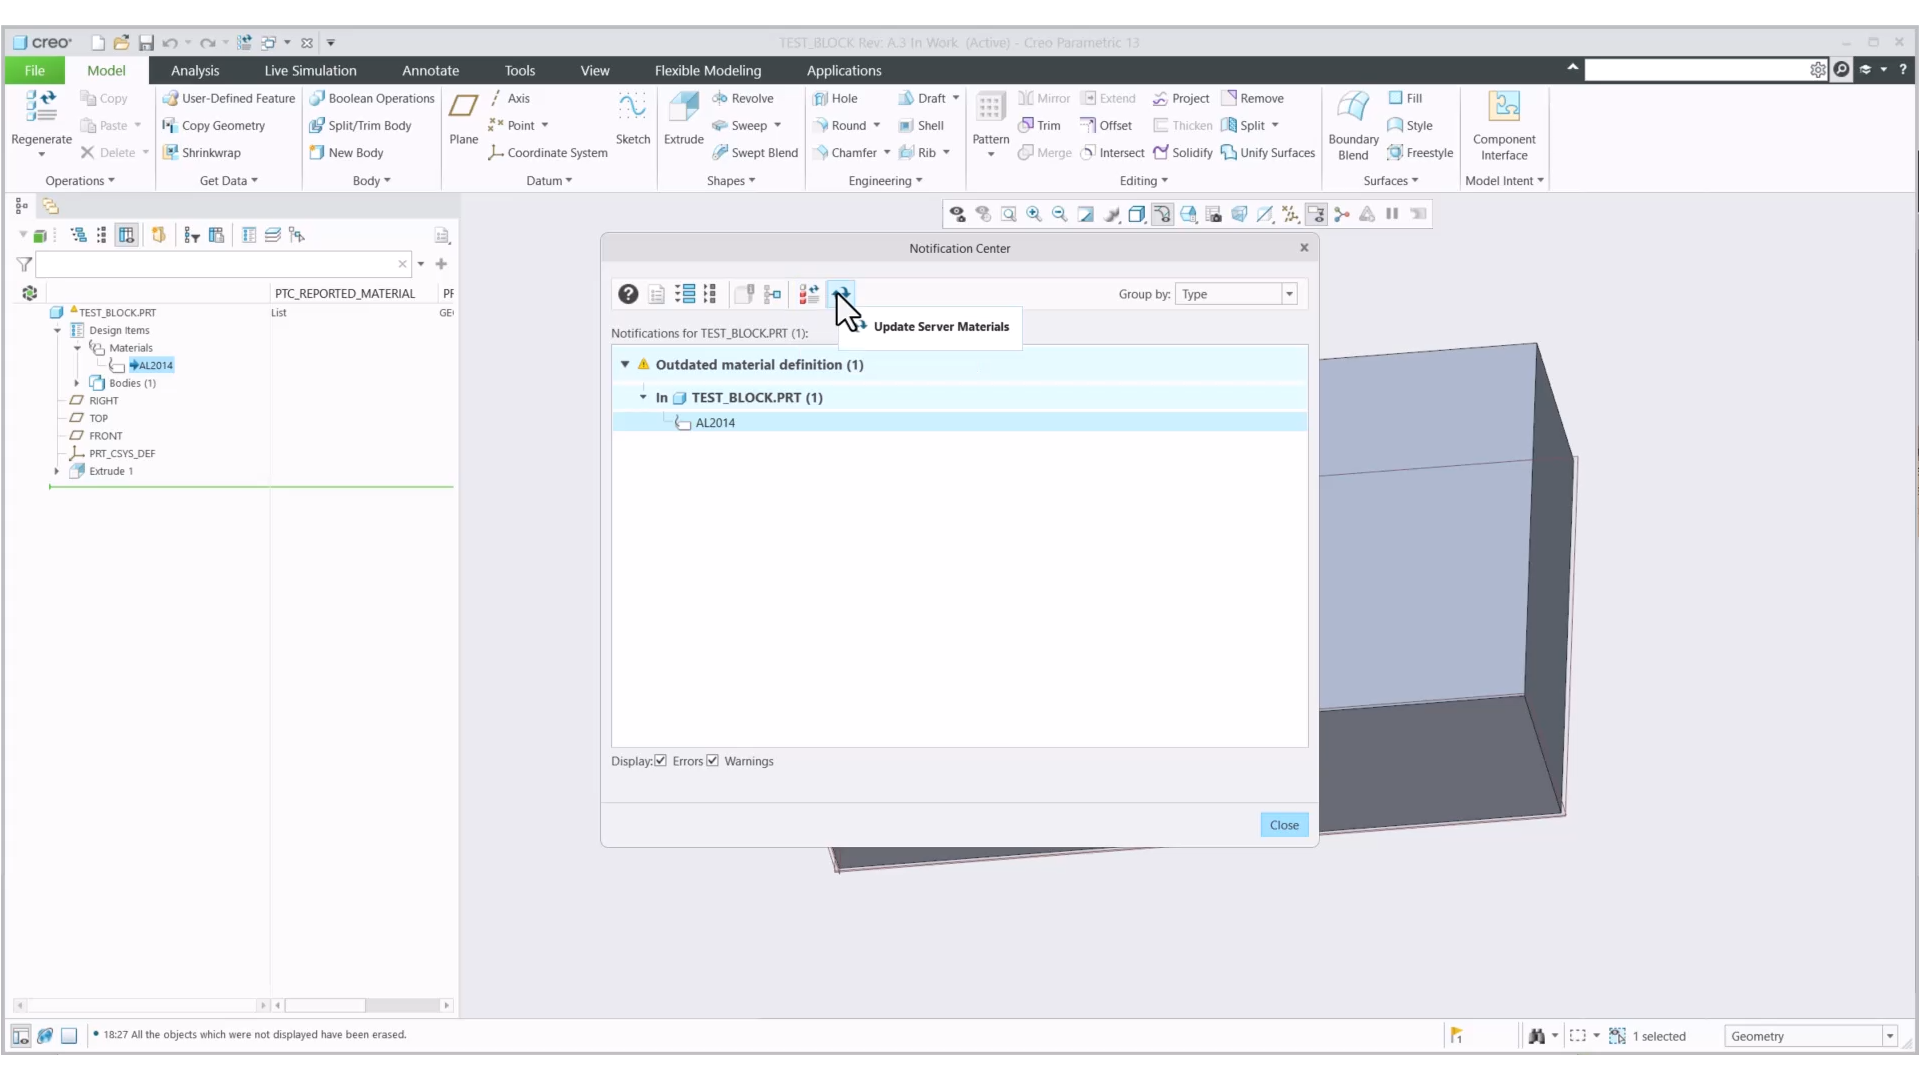Open the Component Interface tool
The height and width of the screenshot is (1080, 1920).
tap(1504, 118)
